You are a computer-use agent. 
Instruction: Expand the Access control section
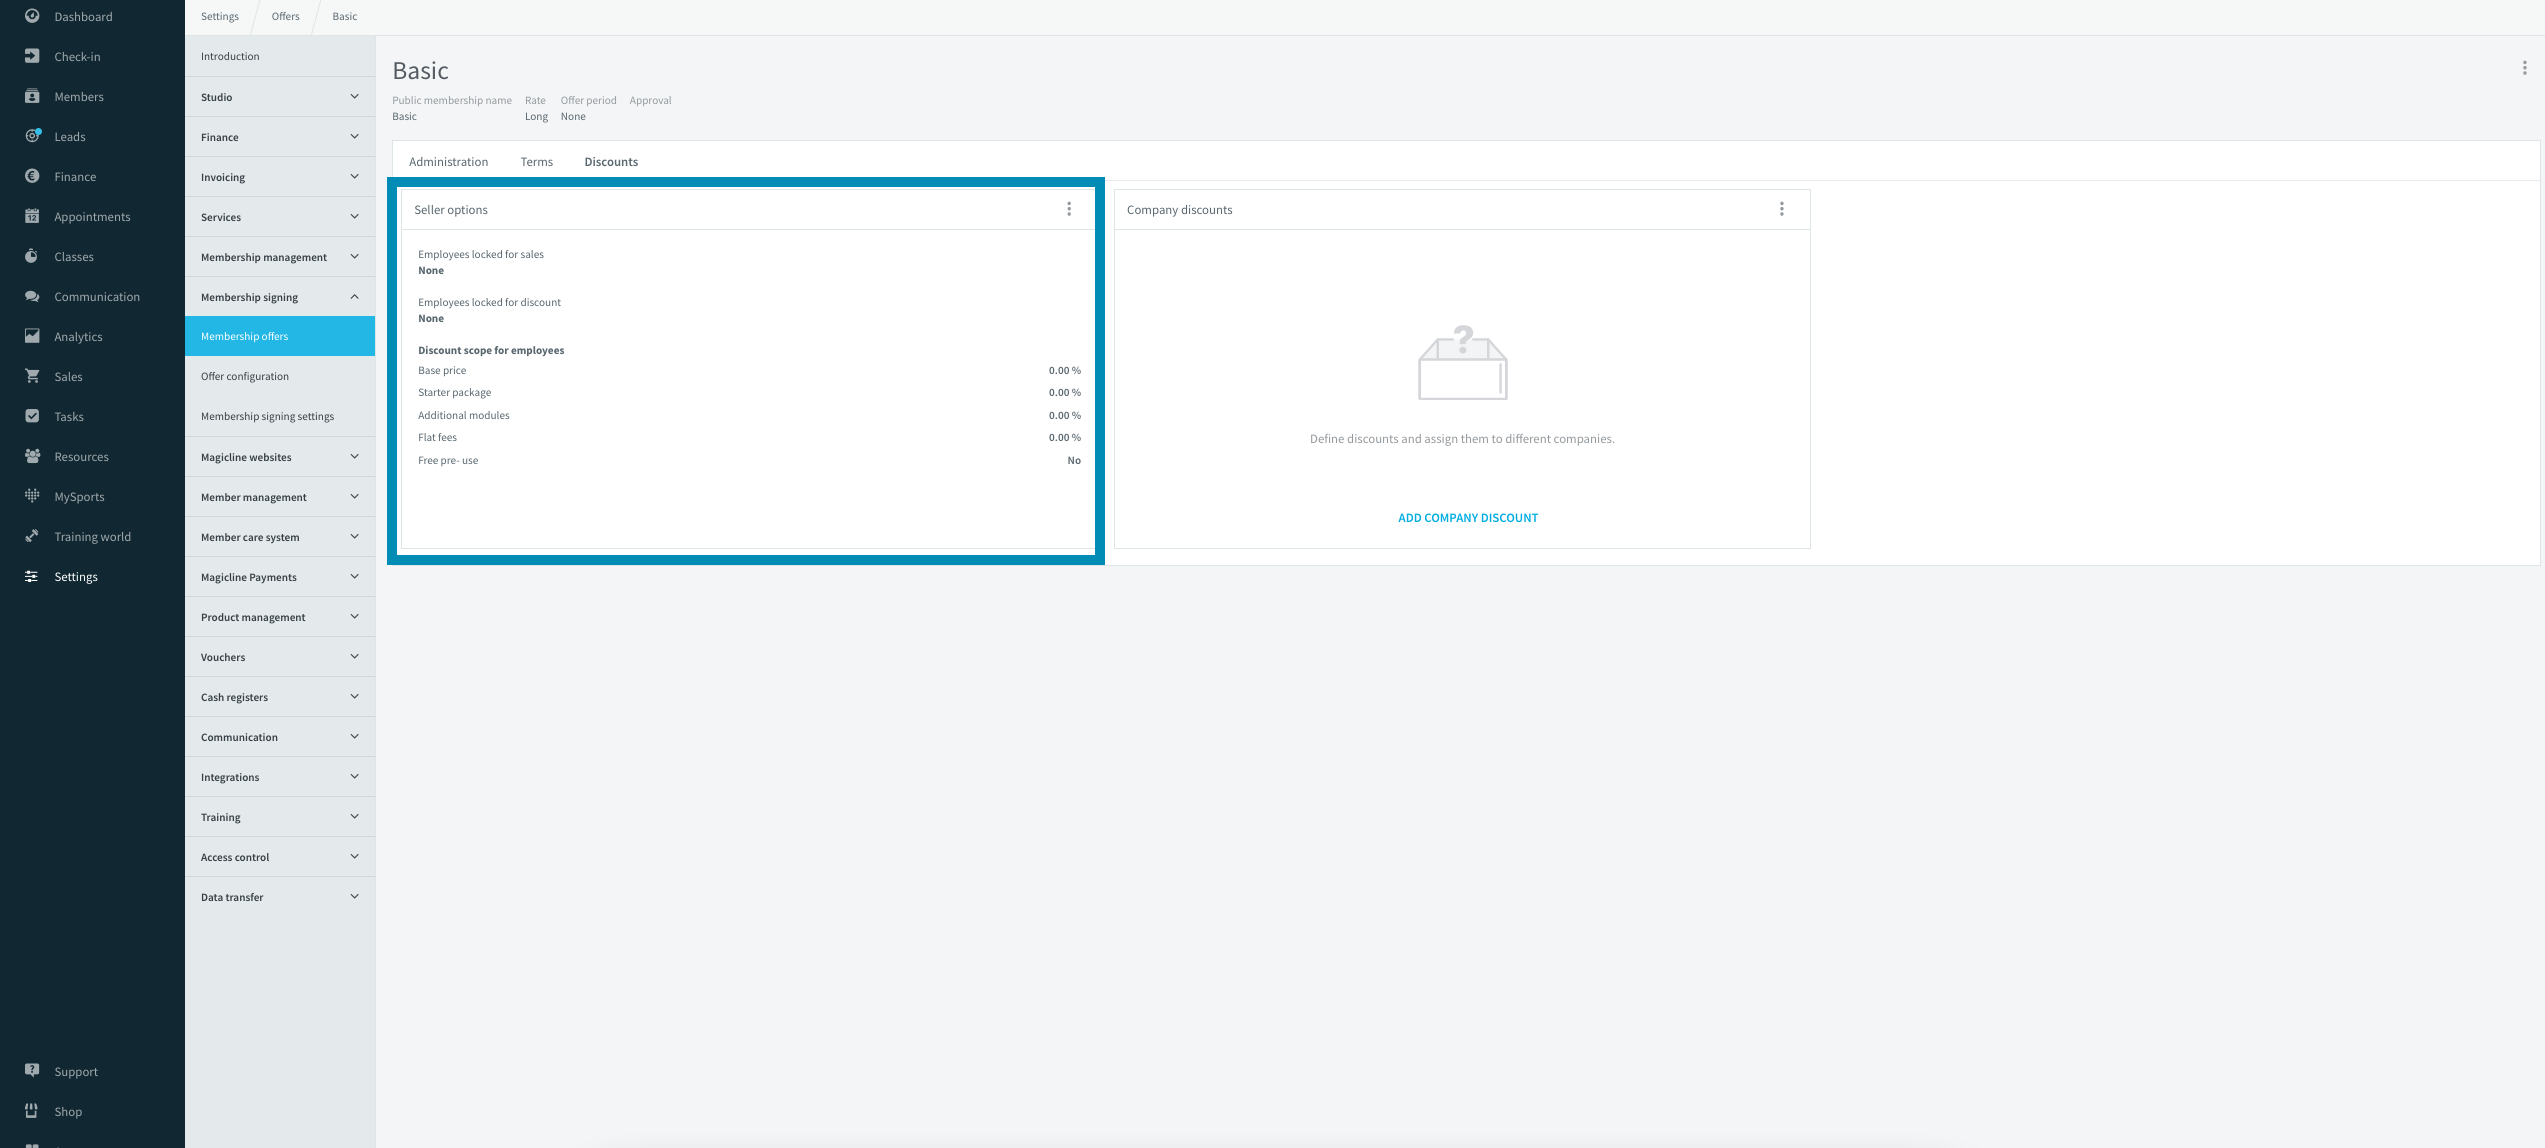click(x=280, y=857)
